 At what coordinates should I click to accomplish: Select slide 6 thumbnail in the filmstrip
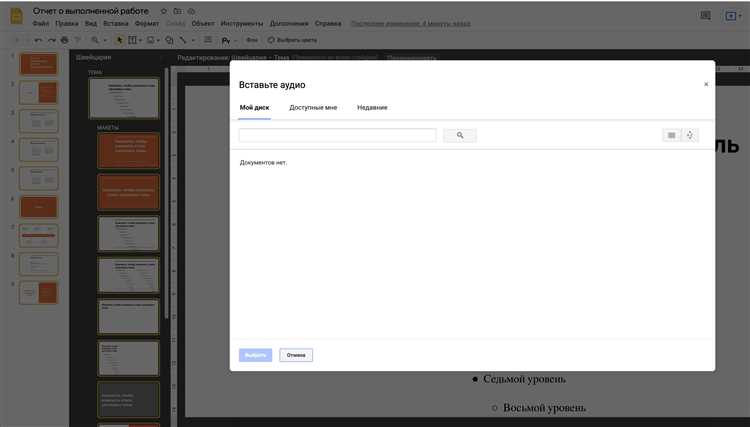(x=38, y=207)
